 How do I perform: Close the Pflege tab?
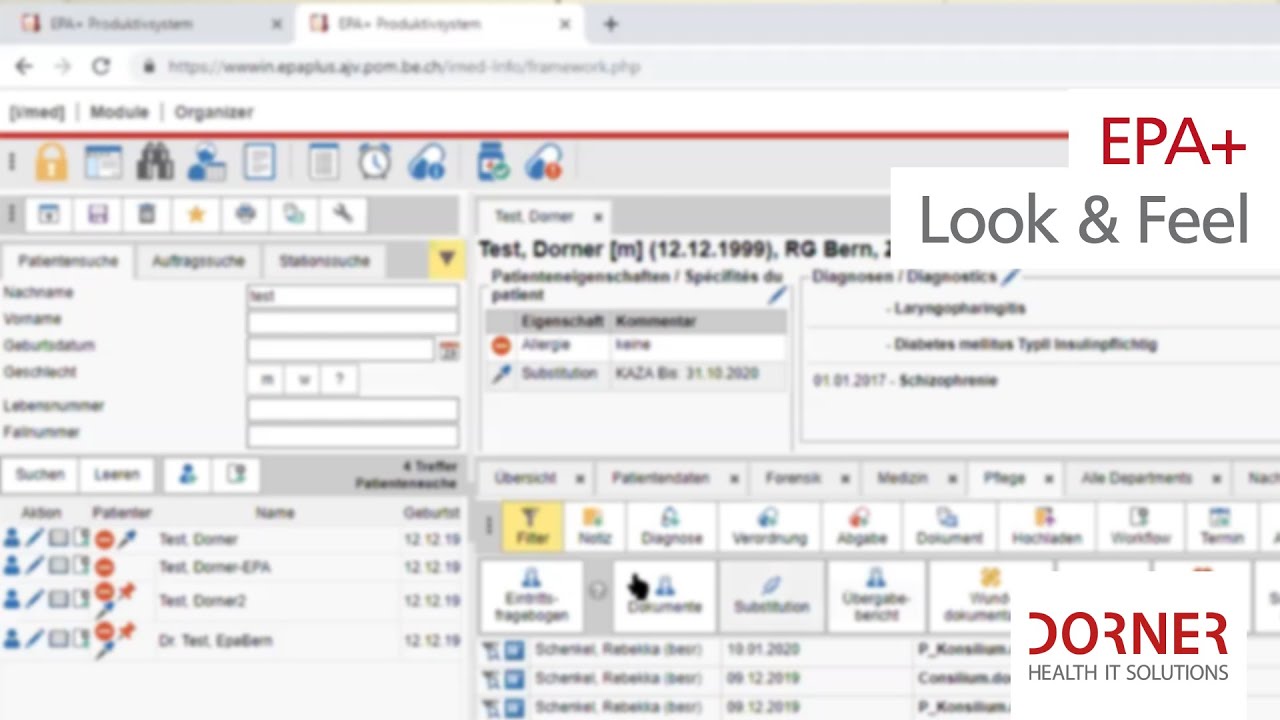[x=1048, y=479]
